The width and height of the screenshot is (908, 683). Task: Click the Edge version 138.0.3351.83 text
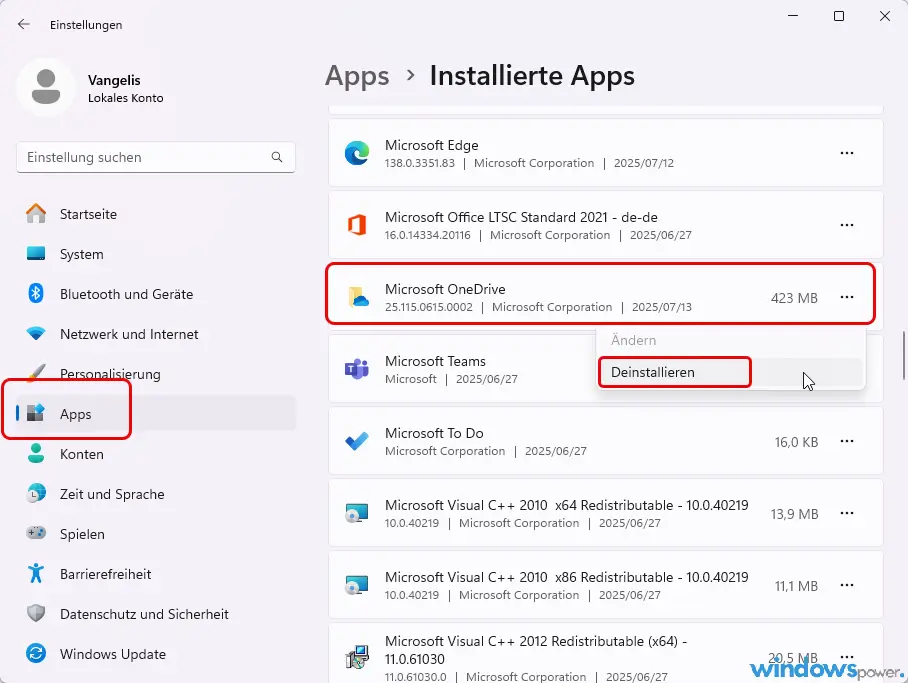[x=420, y=163]
